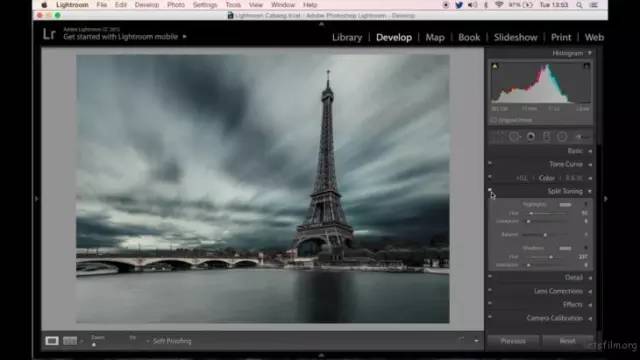This screenshot has height=360, width=640.
Task: Click the Shadows Hue slider handle
Action: point(551,257)
